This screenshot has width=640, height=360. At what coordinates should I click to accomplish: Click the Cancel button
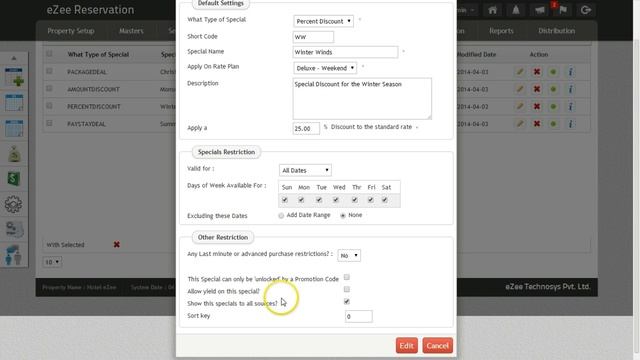pos(438,346)
